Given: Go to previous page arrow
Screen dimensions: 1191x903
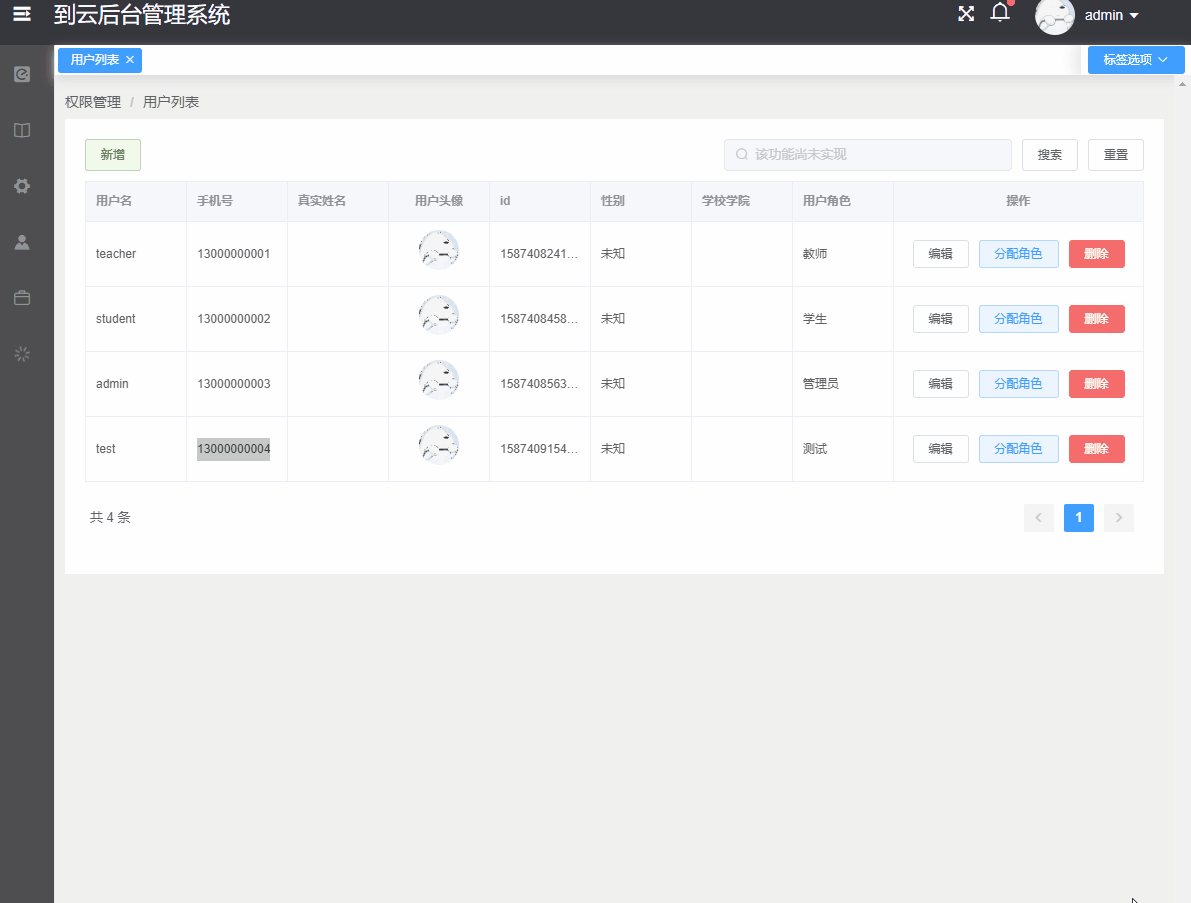Looking at the screenshot, I should (x=1038, y=518).
